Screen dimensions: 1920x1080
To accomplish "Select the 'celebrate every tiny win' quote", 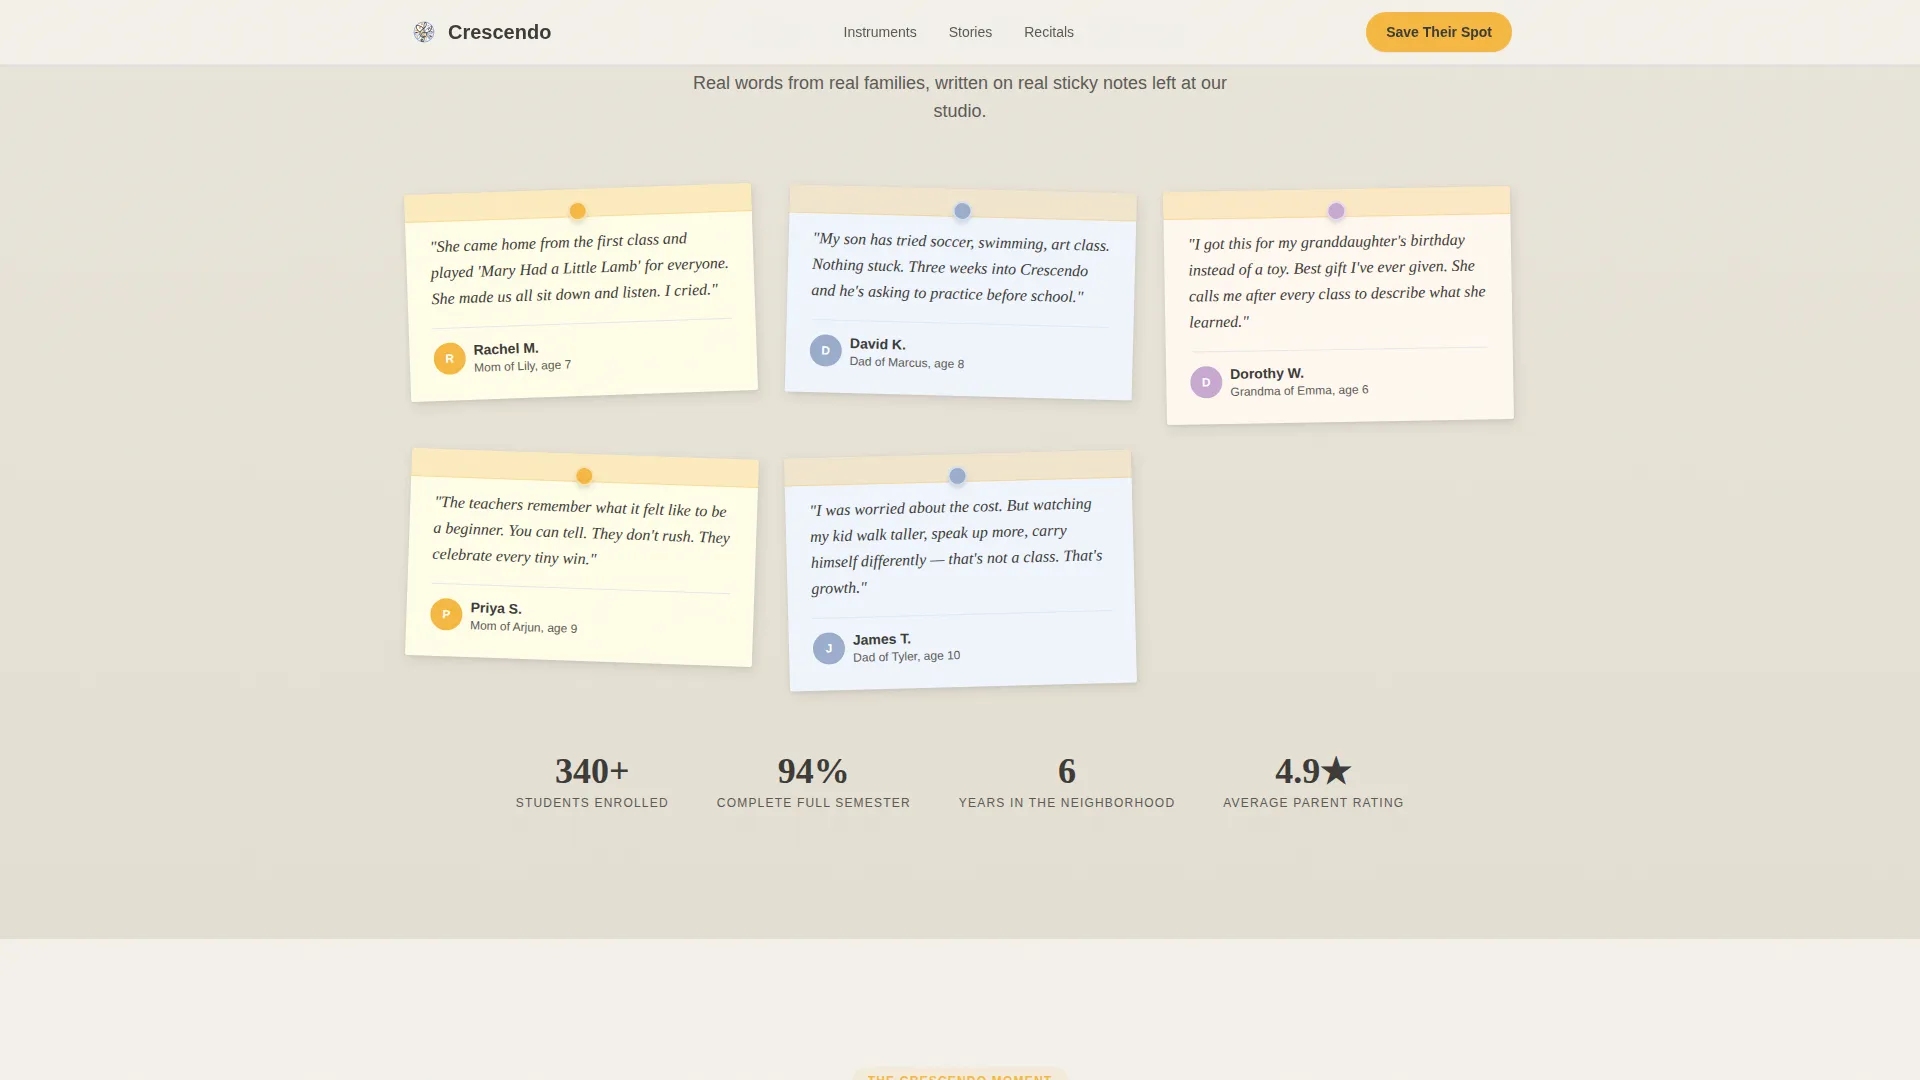I will pos(581,531).
